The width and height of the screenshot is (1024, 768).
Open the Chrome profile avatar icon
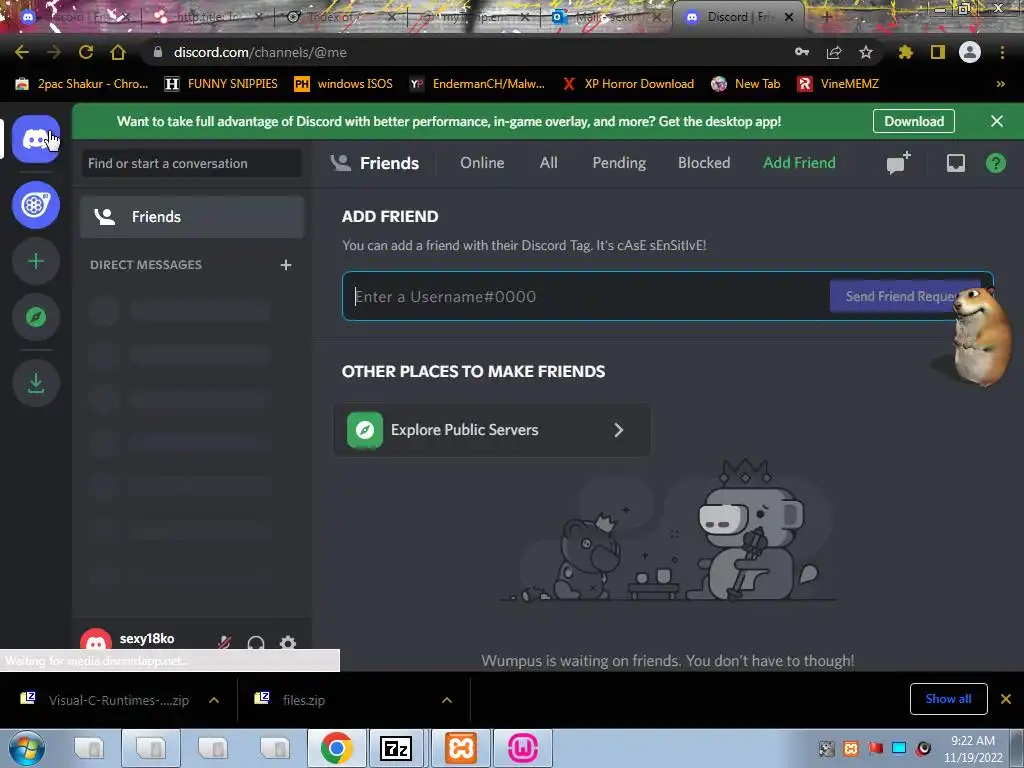click(x=970, y=52)
